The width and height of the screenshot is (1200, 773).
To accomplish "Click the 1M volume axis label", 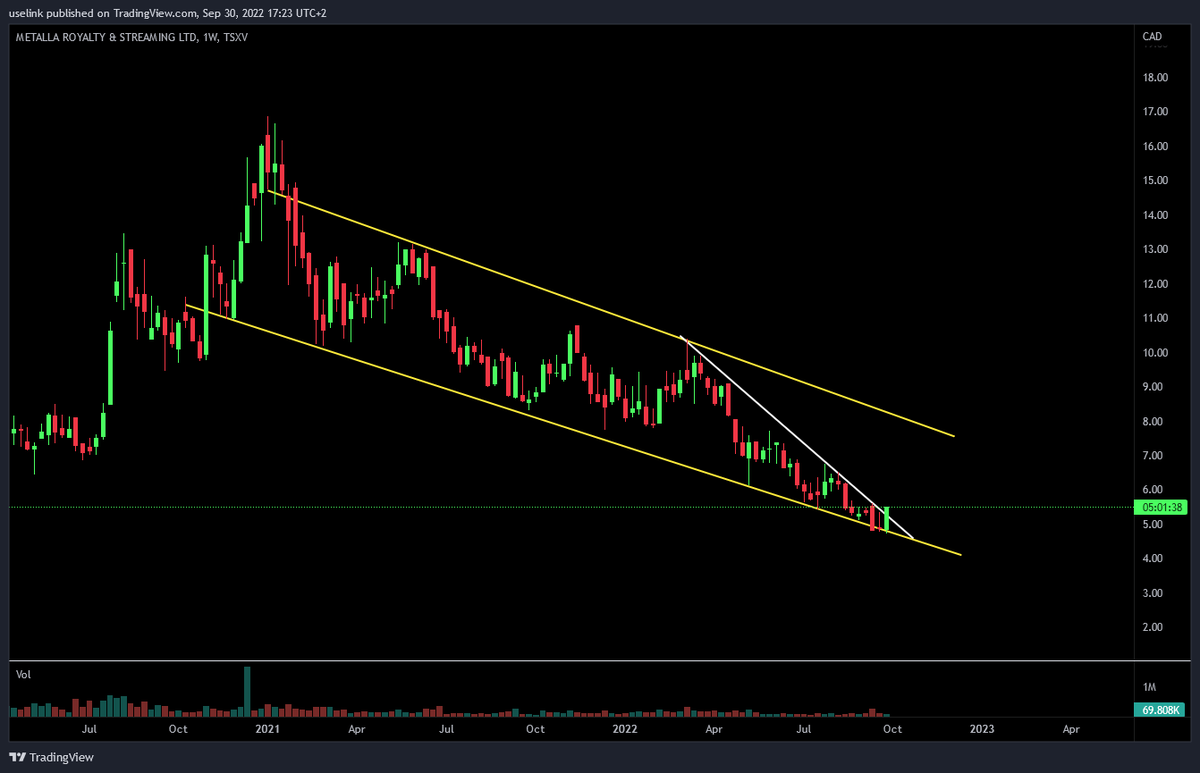I will pos(1149,687).
